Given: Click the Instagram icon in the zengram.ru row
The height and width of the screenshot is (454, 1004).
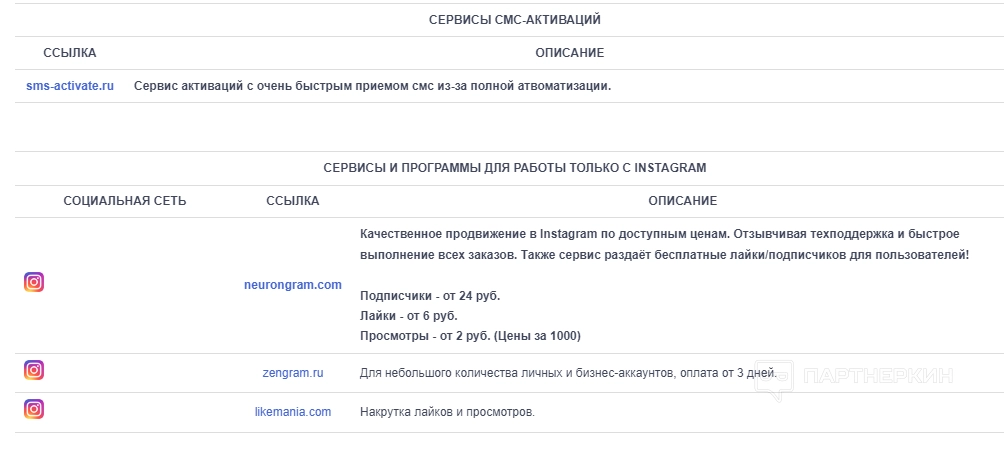Looking at the screenshot, I should pos(34,370).
